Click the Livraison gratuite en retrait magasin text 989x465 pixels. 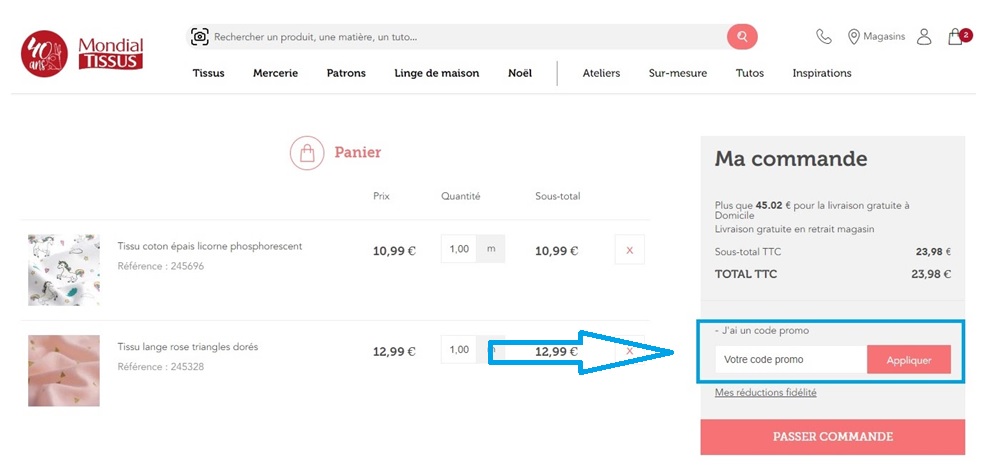[x=794, y=229]
